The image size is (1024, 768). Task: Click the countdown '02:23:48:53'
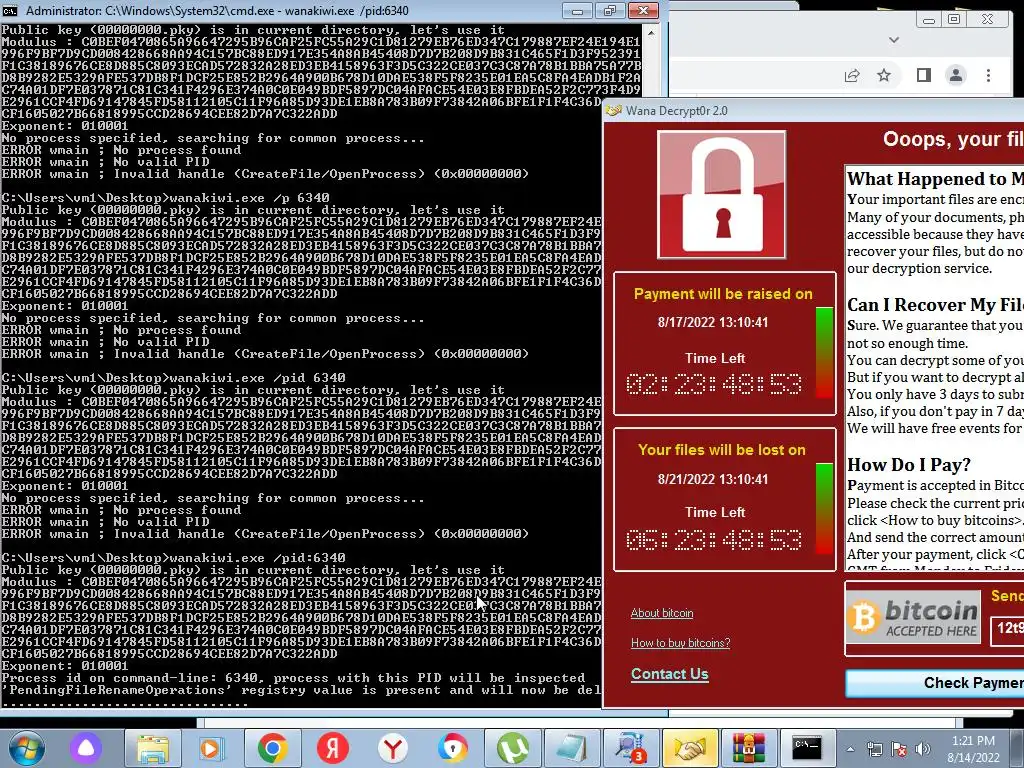click(x=714, y=384)
